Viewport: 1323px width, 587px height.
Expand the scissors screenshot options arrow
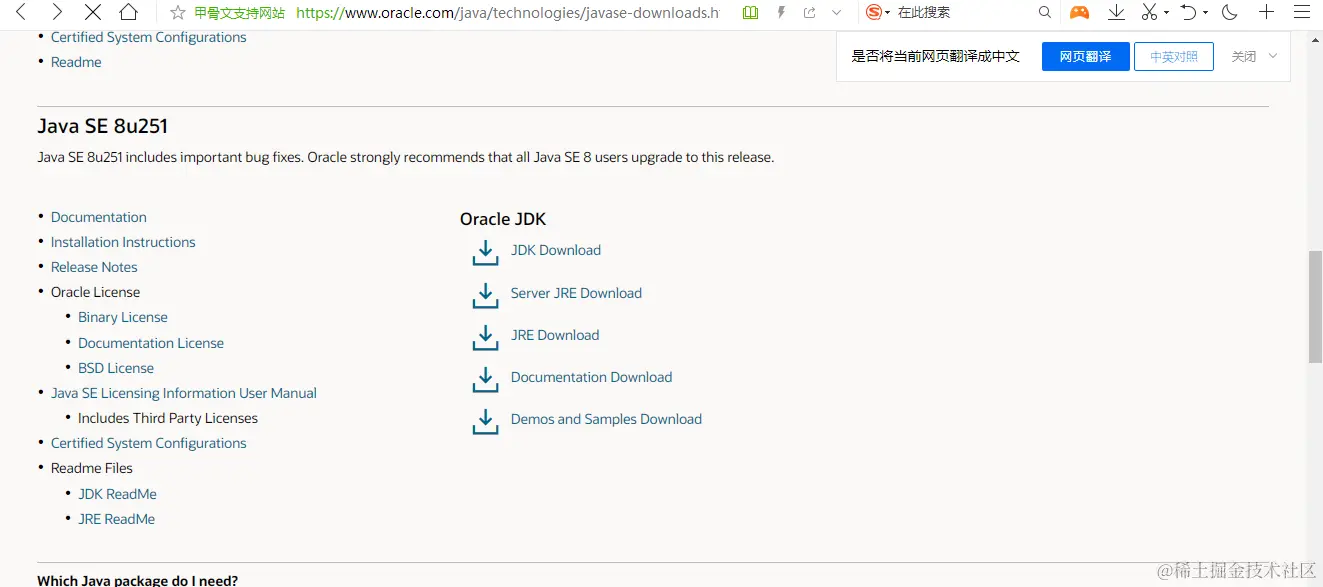(1166, 13)
